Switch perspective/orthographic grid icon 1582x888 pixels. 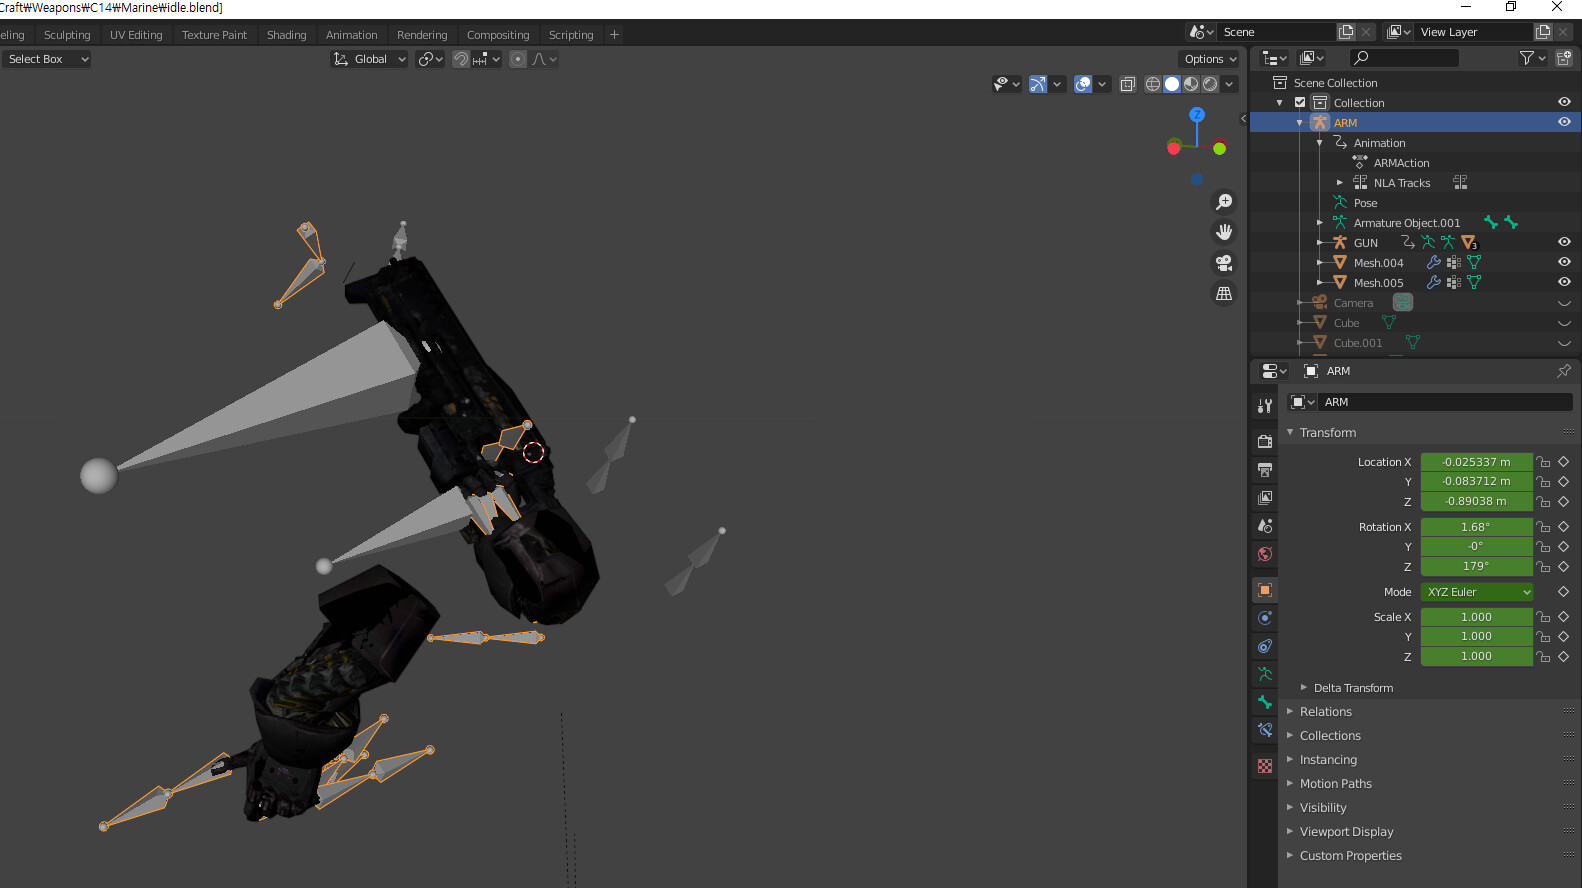pos(1224,294)
